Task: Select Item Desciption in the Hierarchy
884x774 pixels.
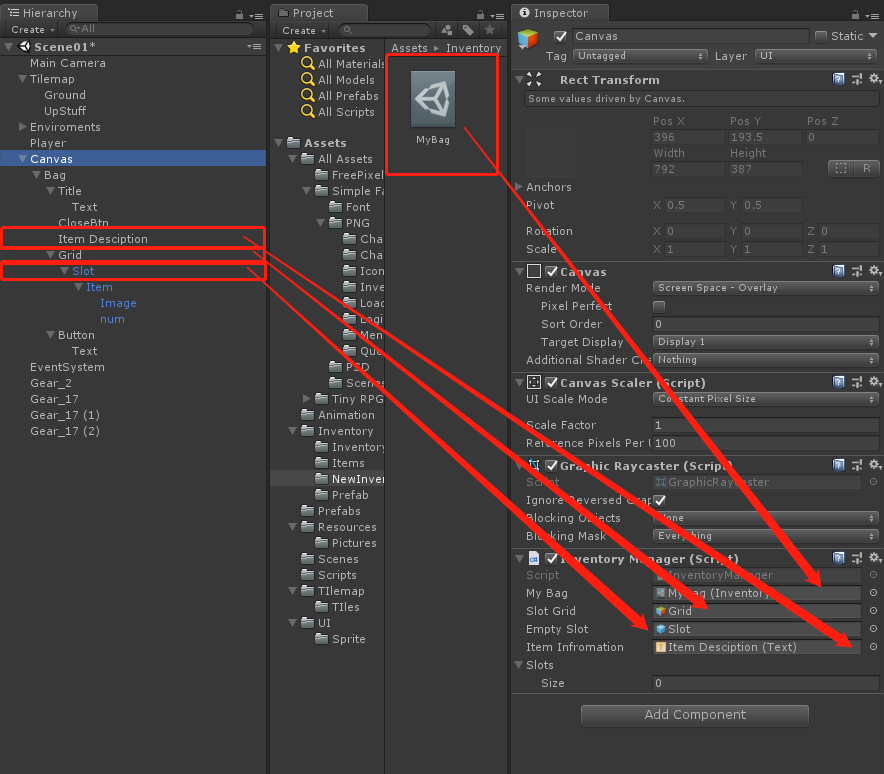Action: (103, 239)
